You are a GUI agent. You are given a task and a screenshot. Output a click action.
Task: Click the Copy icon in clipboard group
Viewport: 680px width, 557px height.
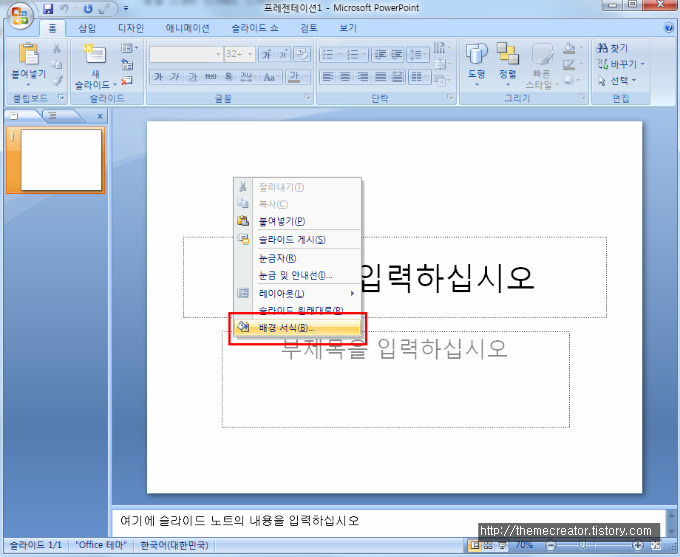point(56,64)
